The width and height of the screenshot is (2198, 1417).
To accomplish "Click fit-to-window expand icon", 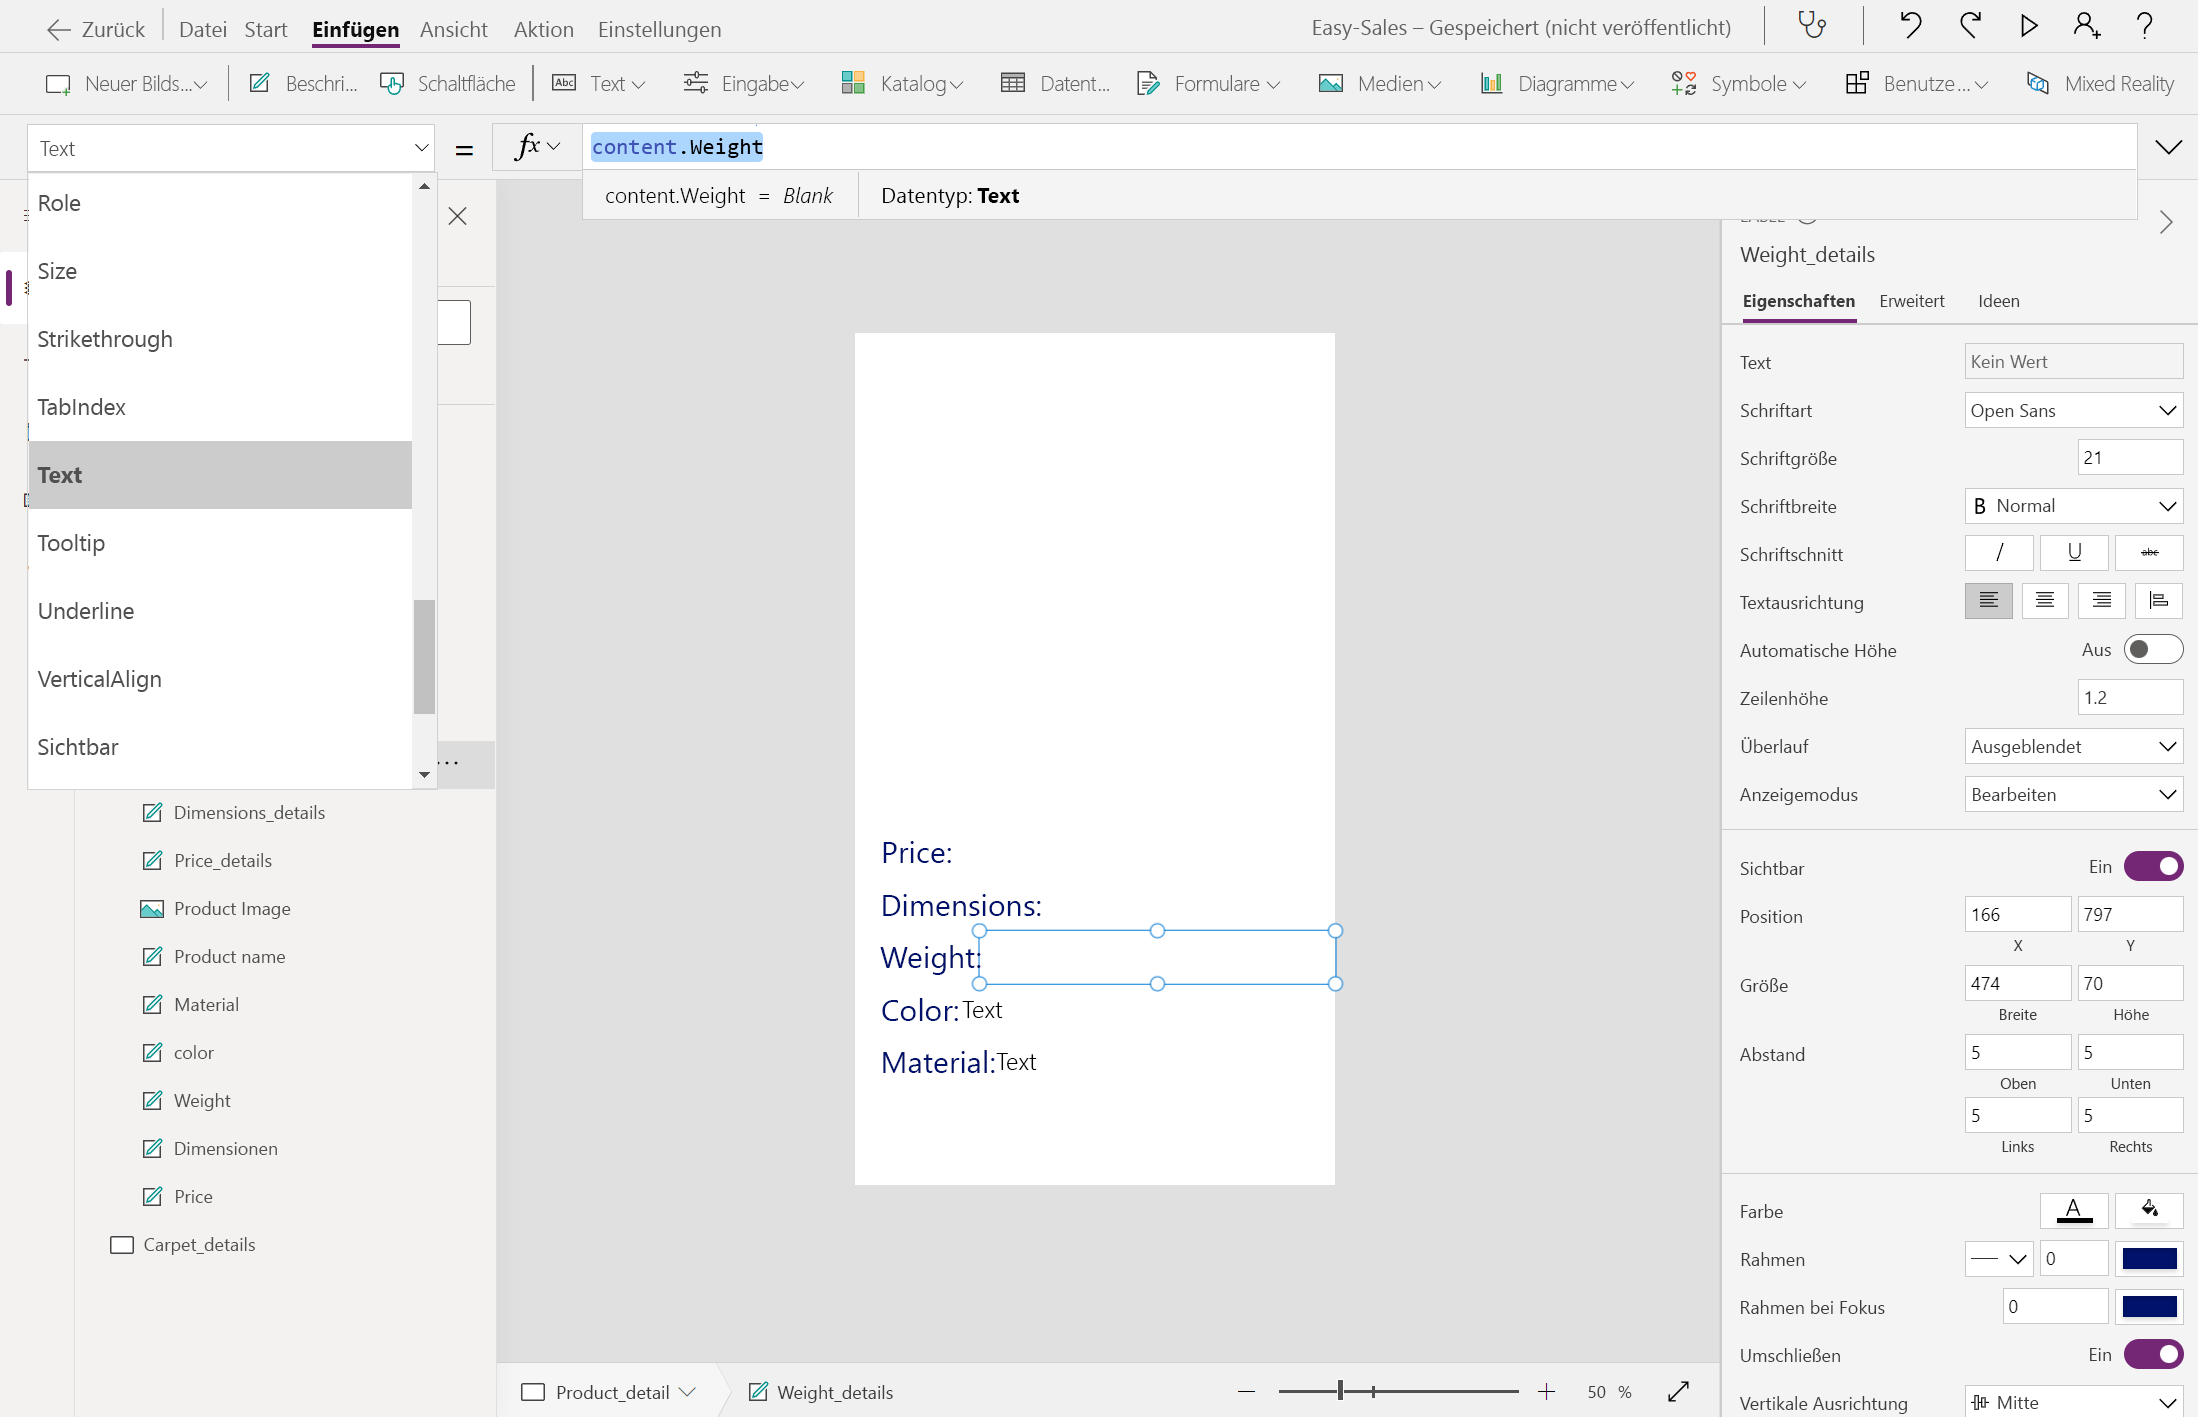I will tap(1678, 1391).
